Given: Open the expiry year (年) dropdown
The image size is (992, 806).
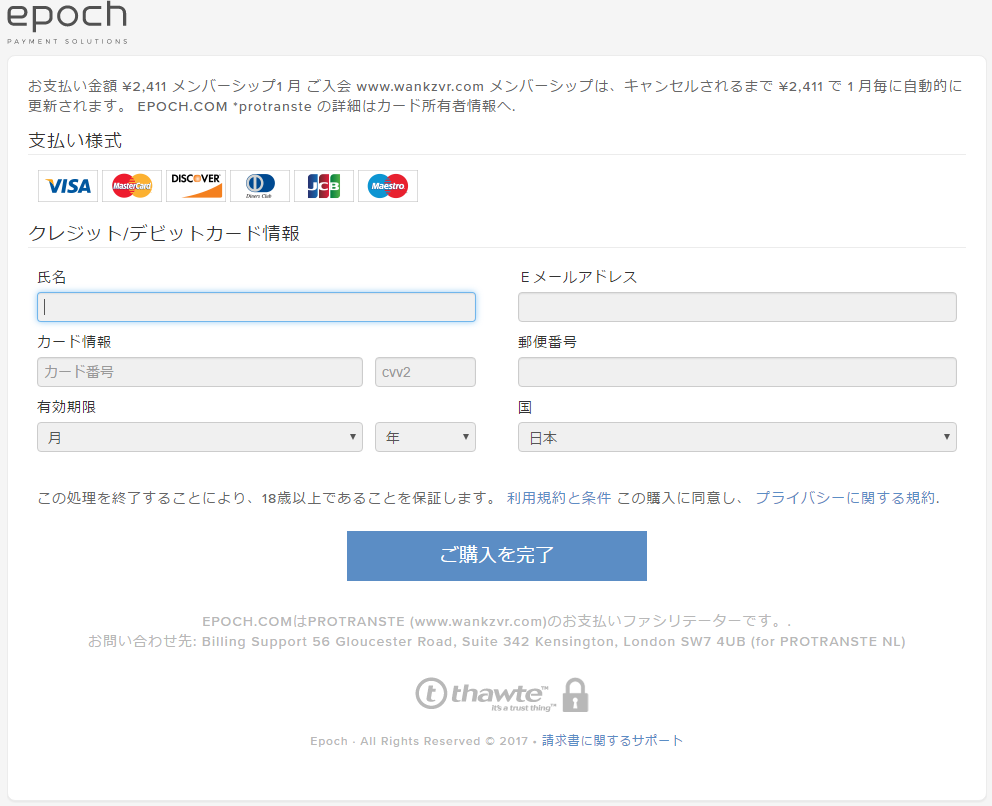Looking at the screenshot, I should pyautogui.click(x=425, y=438).
